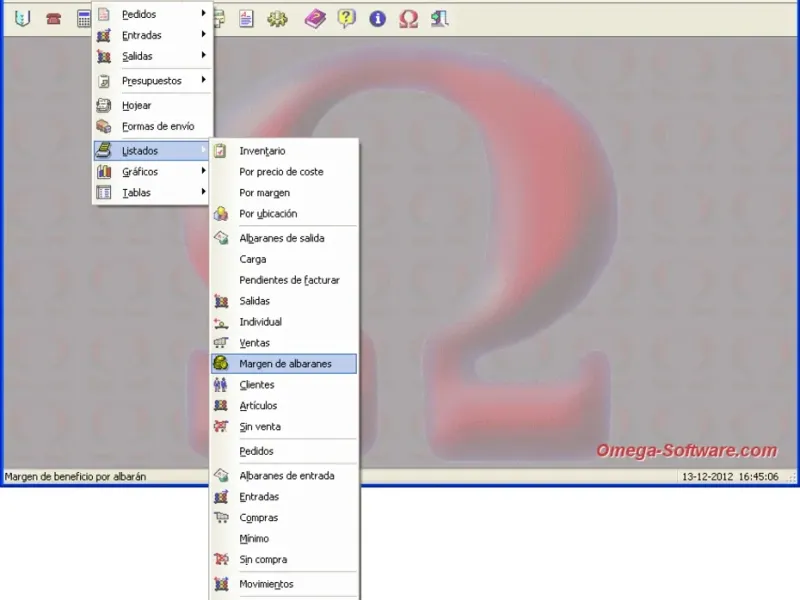This screenshot has width=800, height=600.
Task: Click the Ventas shopping cart icon
Action: click(221, 343)
